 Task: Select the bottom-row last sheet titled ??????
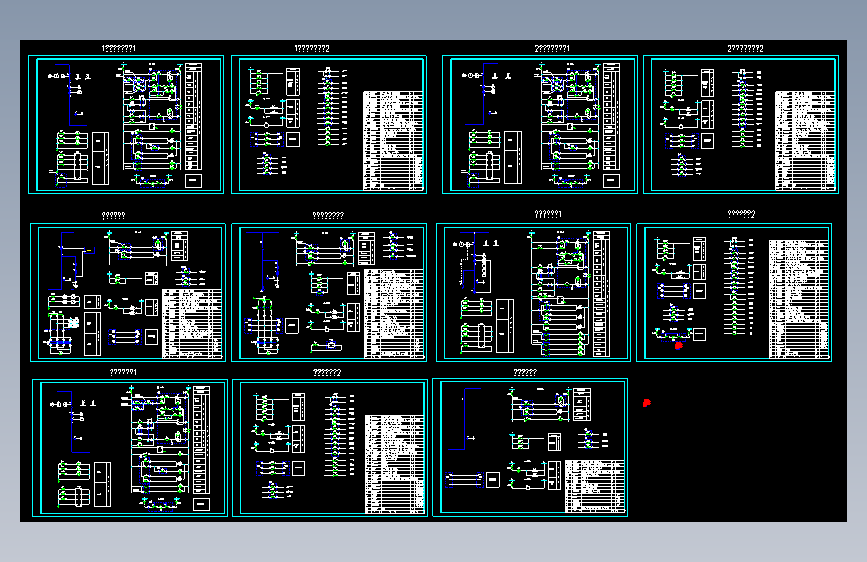click(x=530, y=447)
